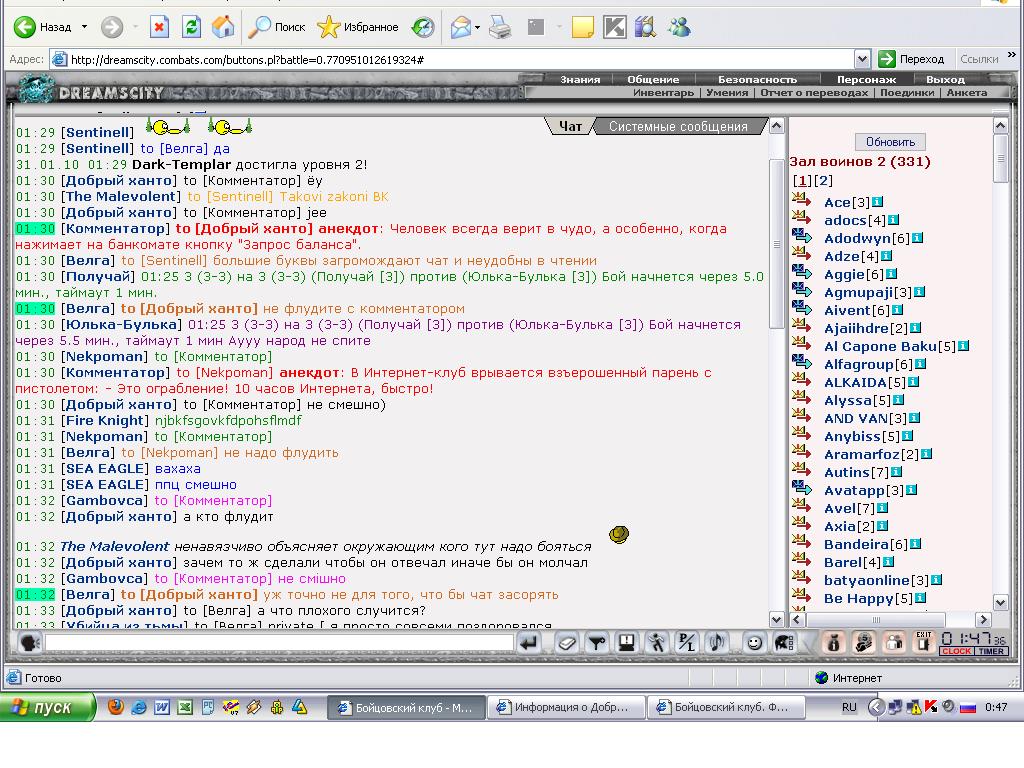Refresh the page with the reload icon
This screenshot has width=1024, height=768.
[191, 27]
